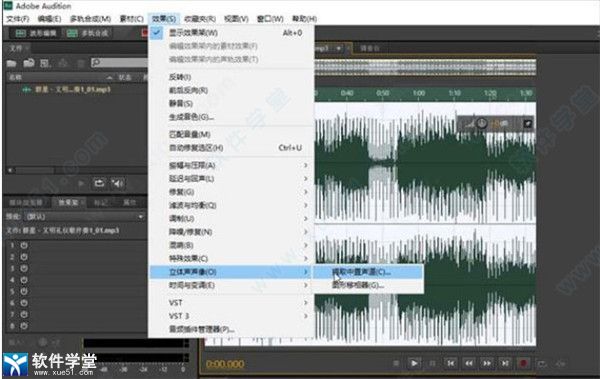Click the files panel horizontal scrollbar

tap(77, 170)
